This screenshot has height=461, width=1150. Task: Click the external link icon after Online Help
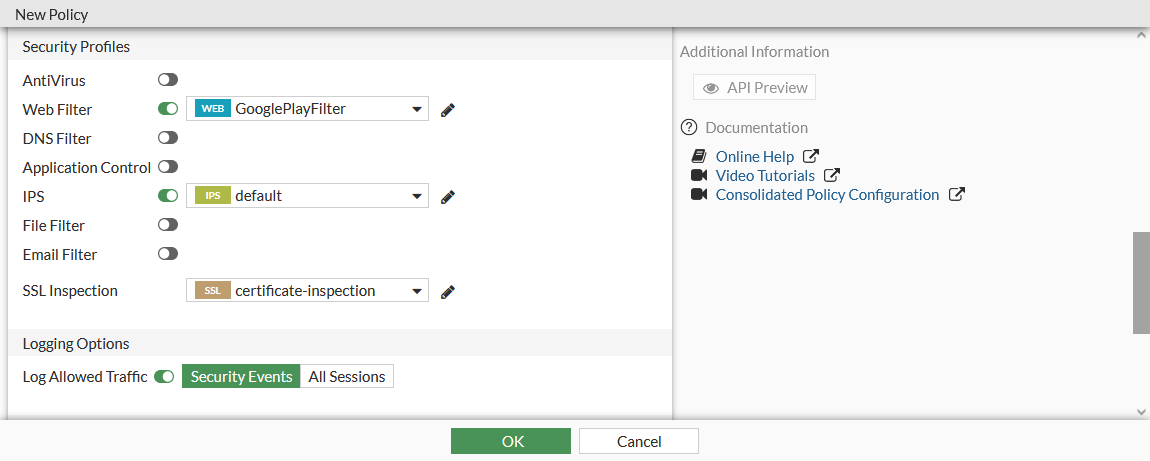(x=812, y=157)
